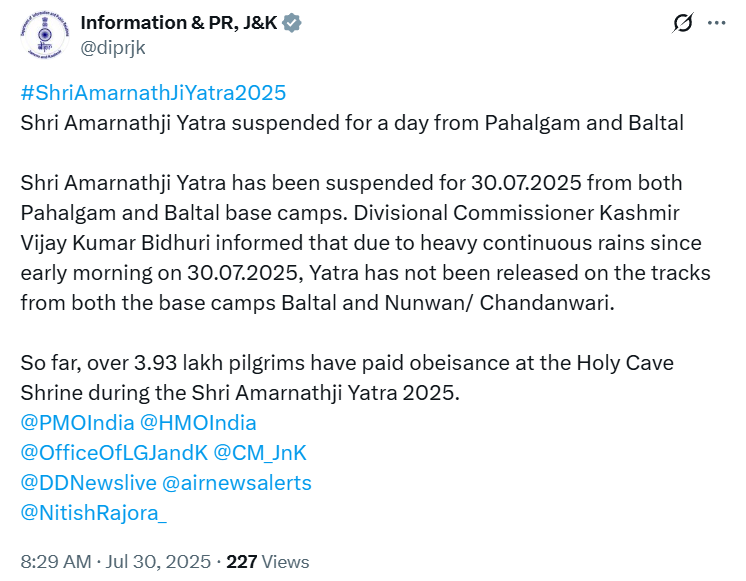Click the @NitishRajora_ mention

point(94,513)
